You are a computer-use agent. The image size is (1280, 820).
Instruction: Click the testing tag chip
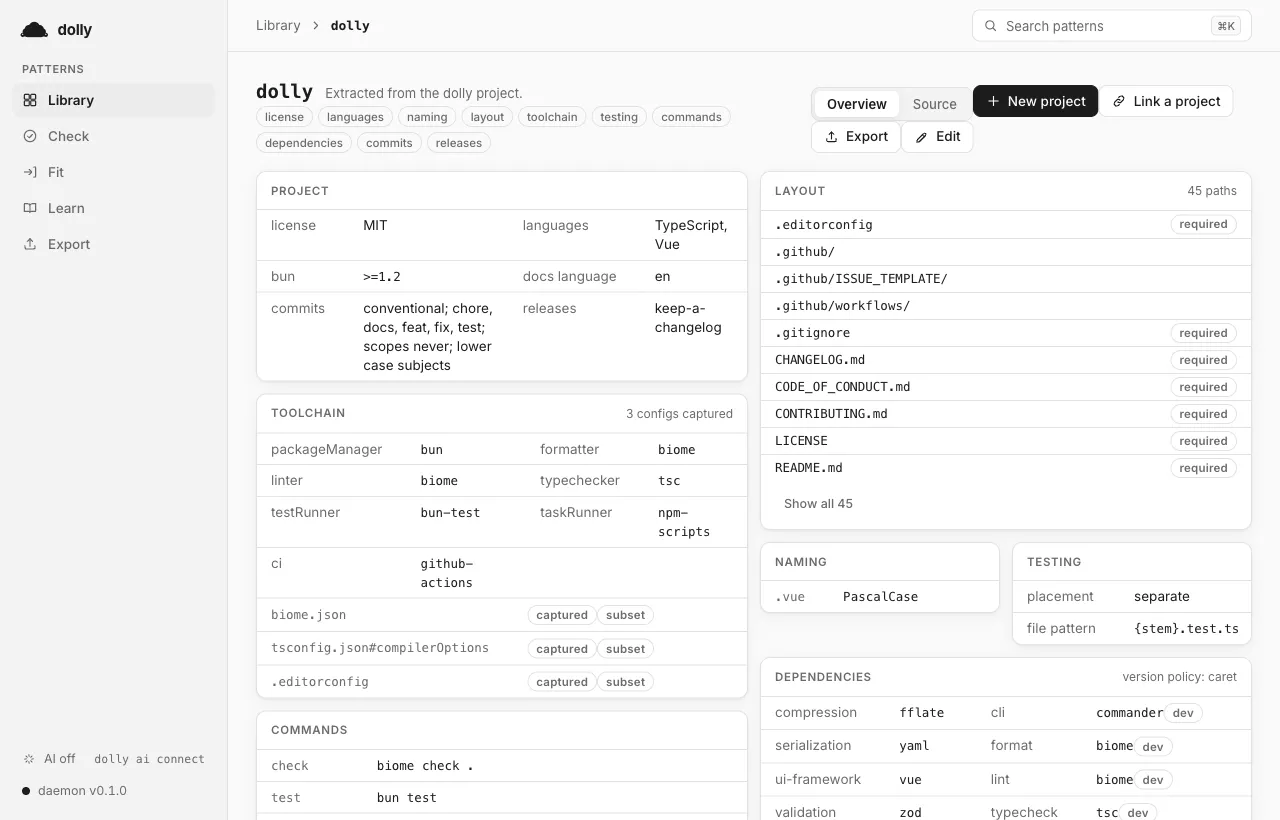pyautogui.click(x=619, y=117)
